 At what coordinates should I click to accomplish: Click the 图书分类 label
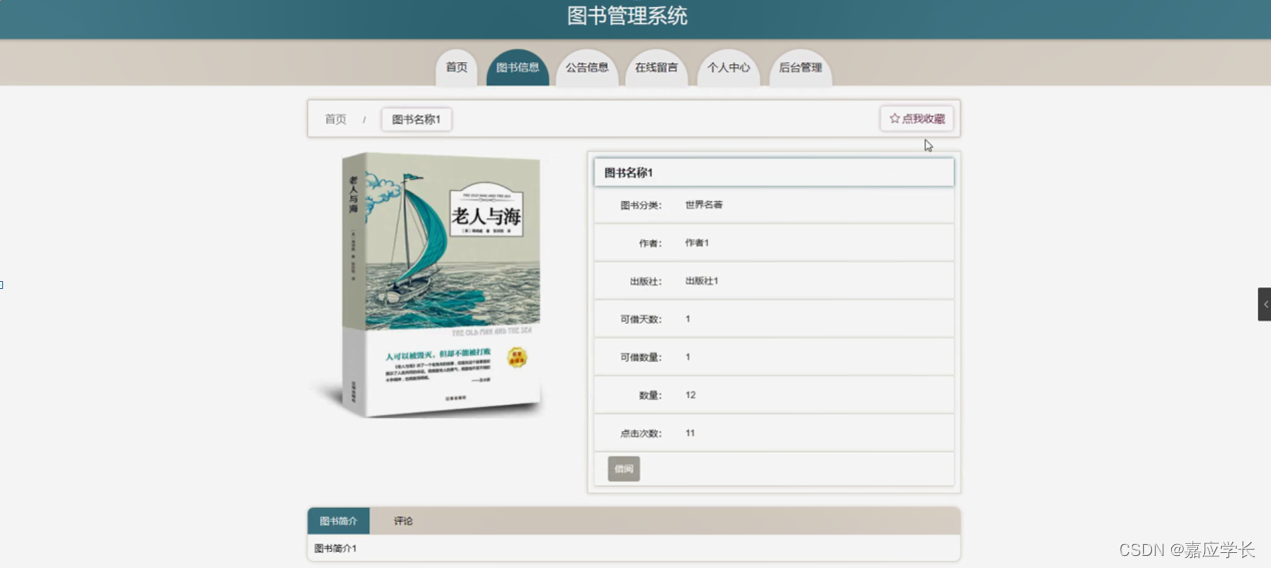641,205
